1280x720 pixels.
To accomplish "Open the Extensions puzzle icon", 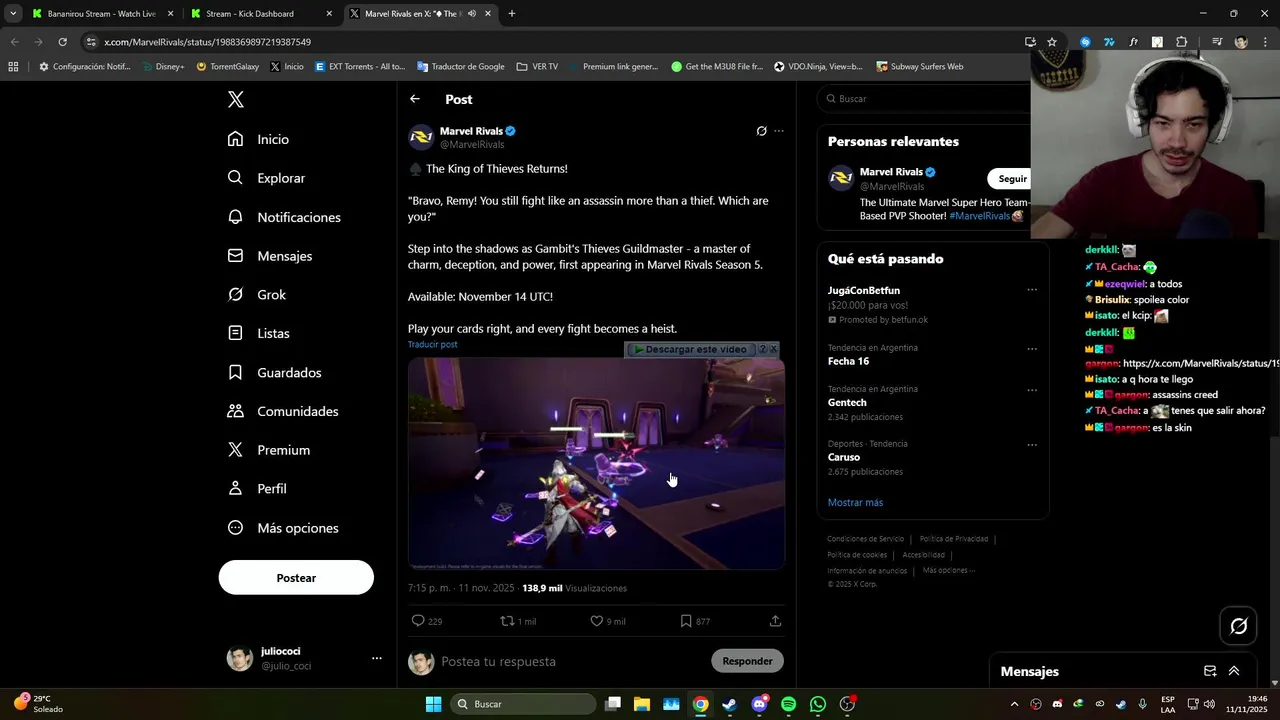I will 1181,42.
